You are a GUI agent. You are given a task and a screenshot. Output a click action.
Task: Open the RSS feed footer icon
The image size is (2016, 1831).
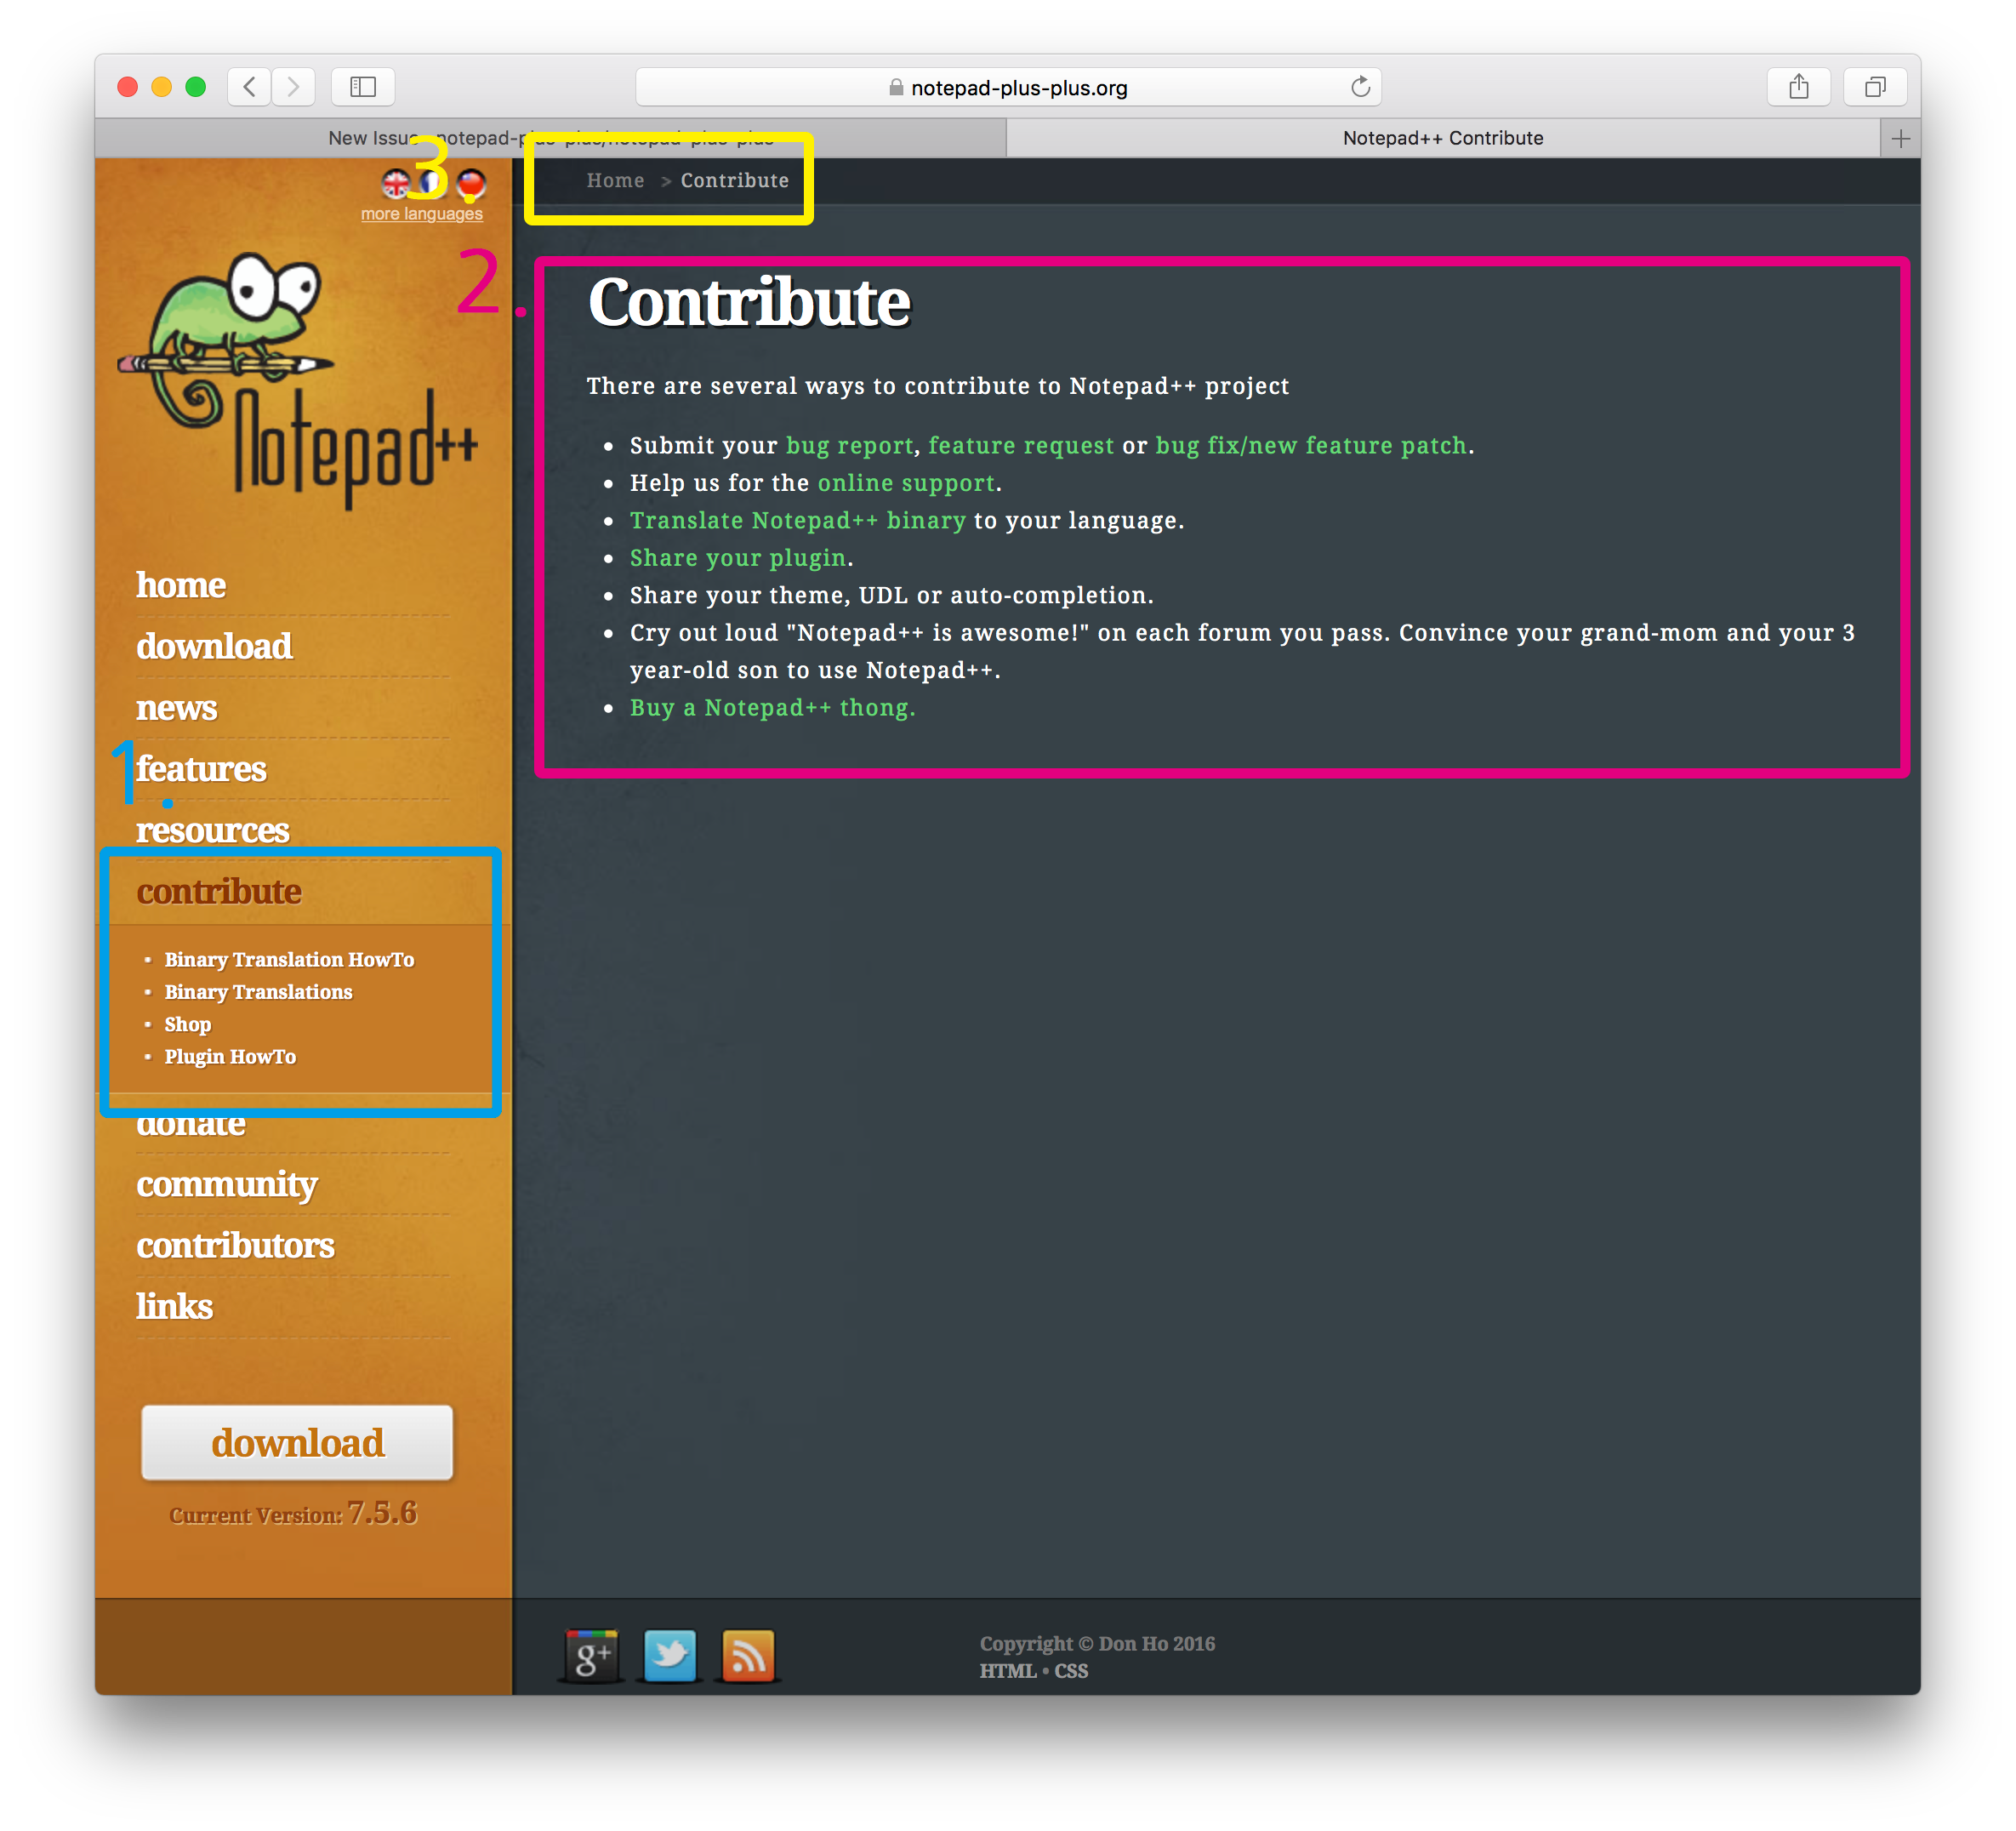pos(748,1656)
